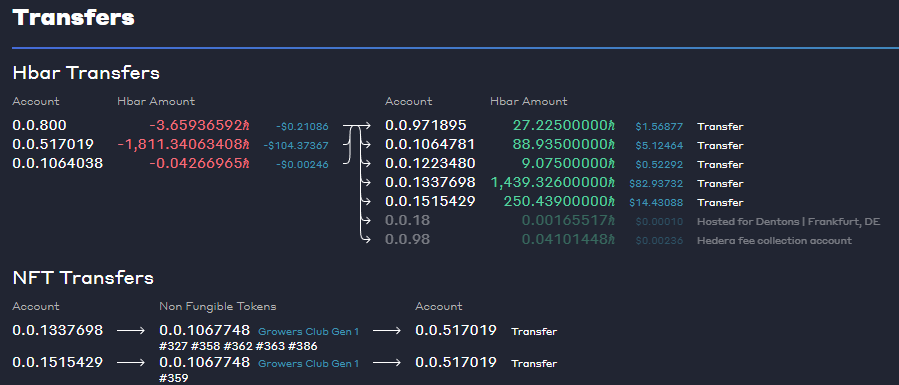Select the -0.04266965 hbar amount
This screenshot has width=899, height=385.
click(x=200, y=163)
